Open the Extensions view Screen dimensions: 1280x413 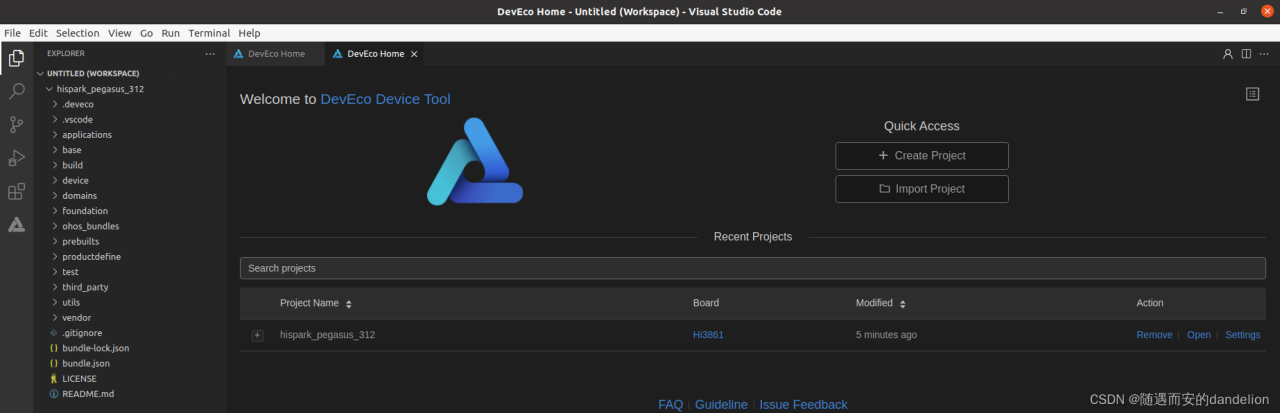[x=16, y=191]
